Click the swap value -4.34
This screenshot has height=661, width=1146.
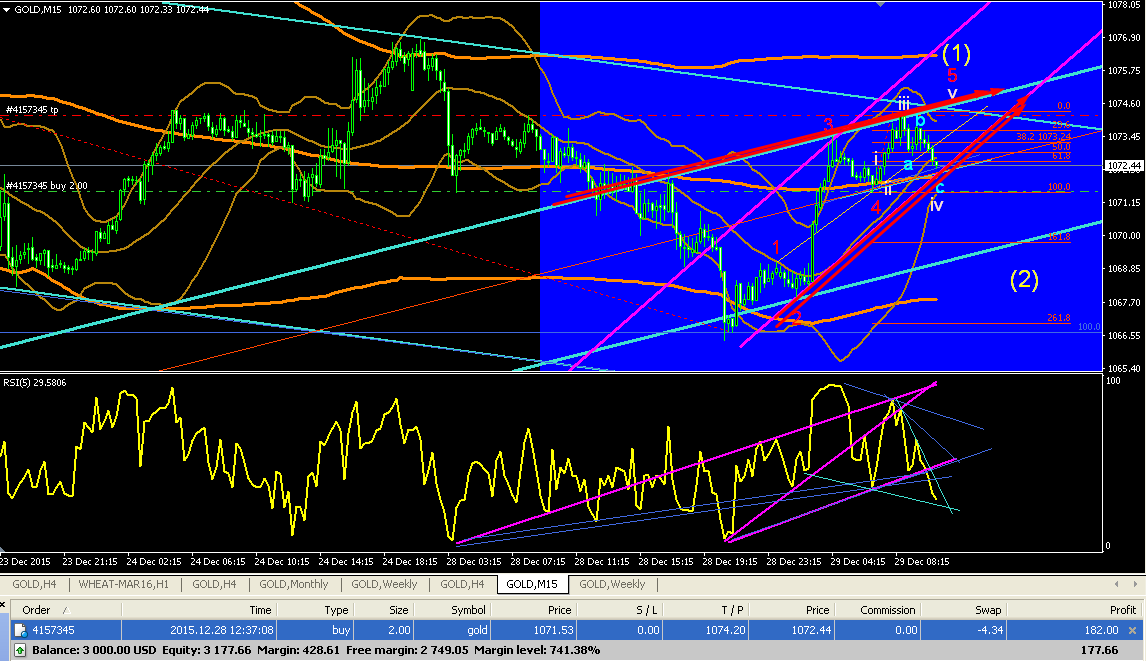pyautogui.click(x=990, y=630)
